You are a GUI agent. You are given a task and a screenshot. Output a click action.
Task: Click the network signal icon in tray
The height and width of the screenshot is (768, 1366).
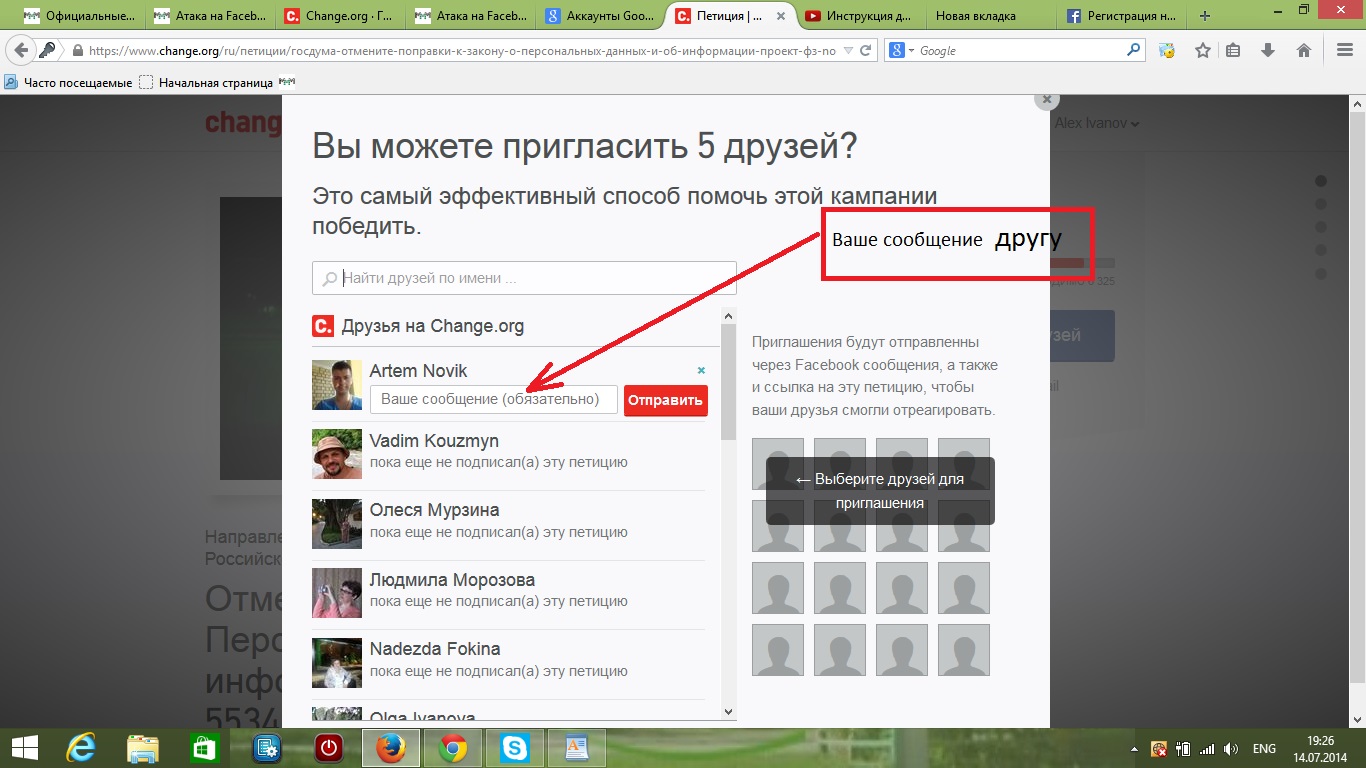pyautogui.click(x=1207, y=748)
